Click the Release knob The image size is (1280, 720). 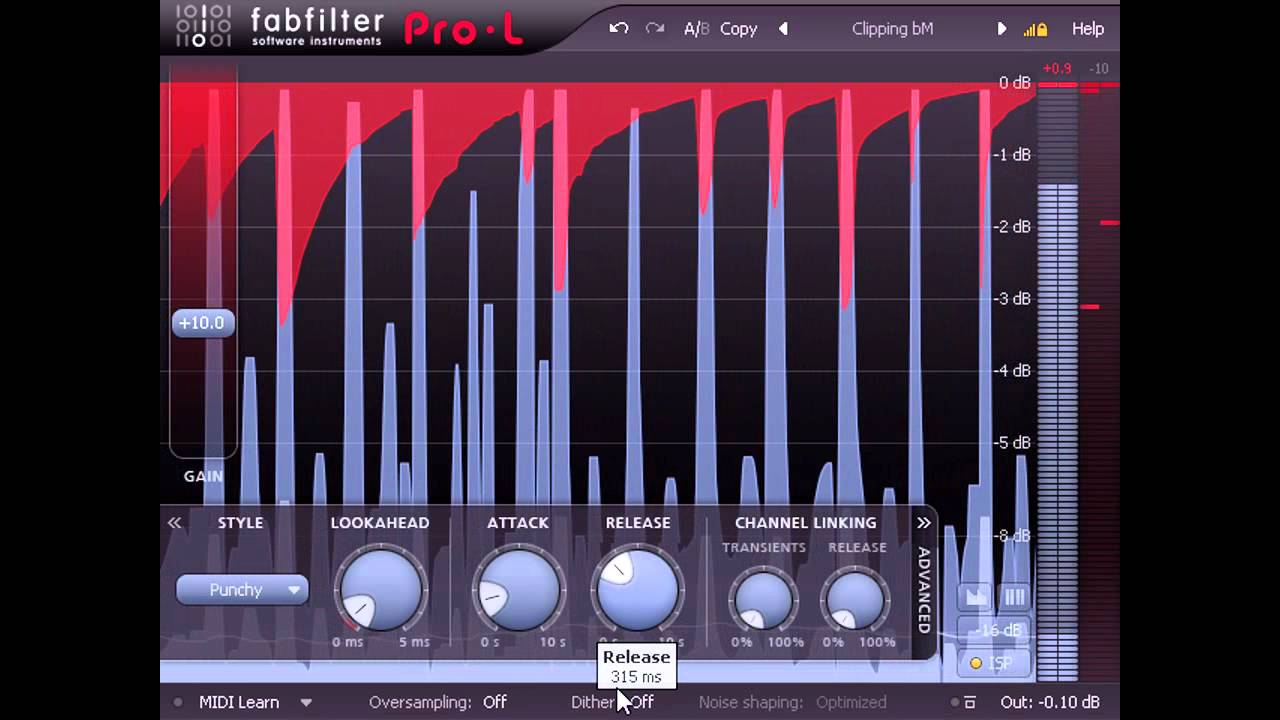(637, 590)
